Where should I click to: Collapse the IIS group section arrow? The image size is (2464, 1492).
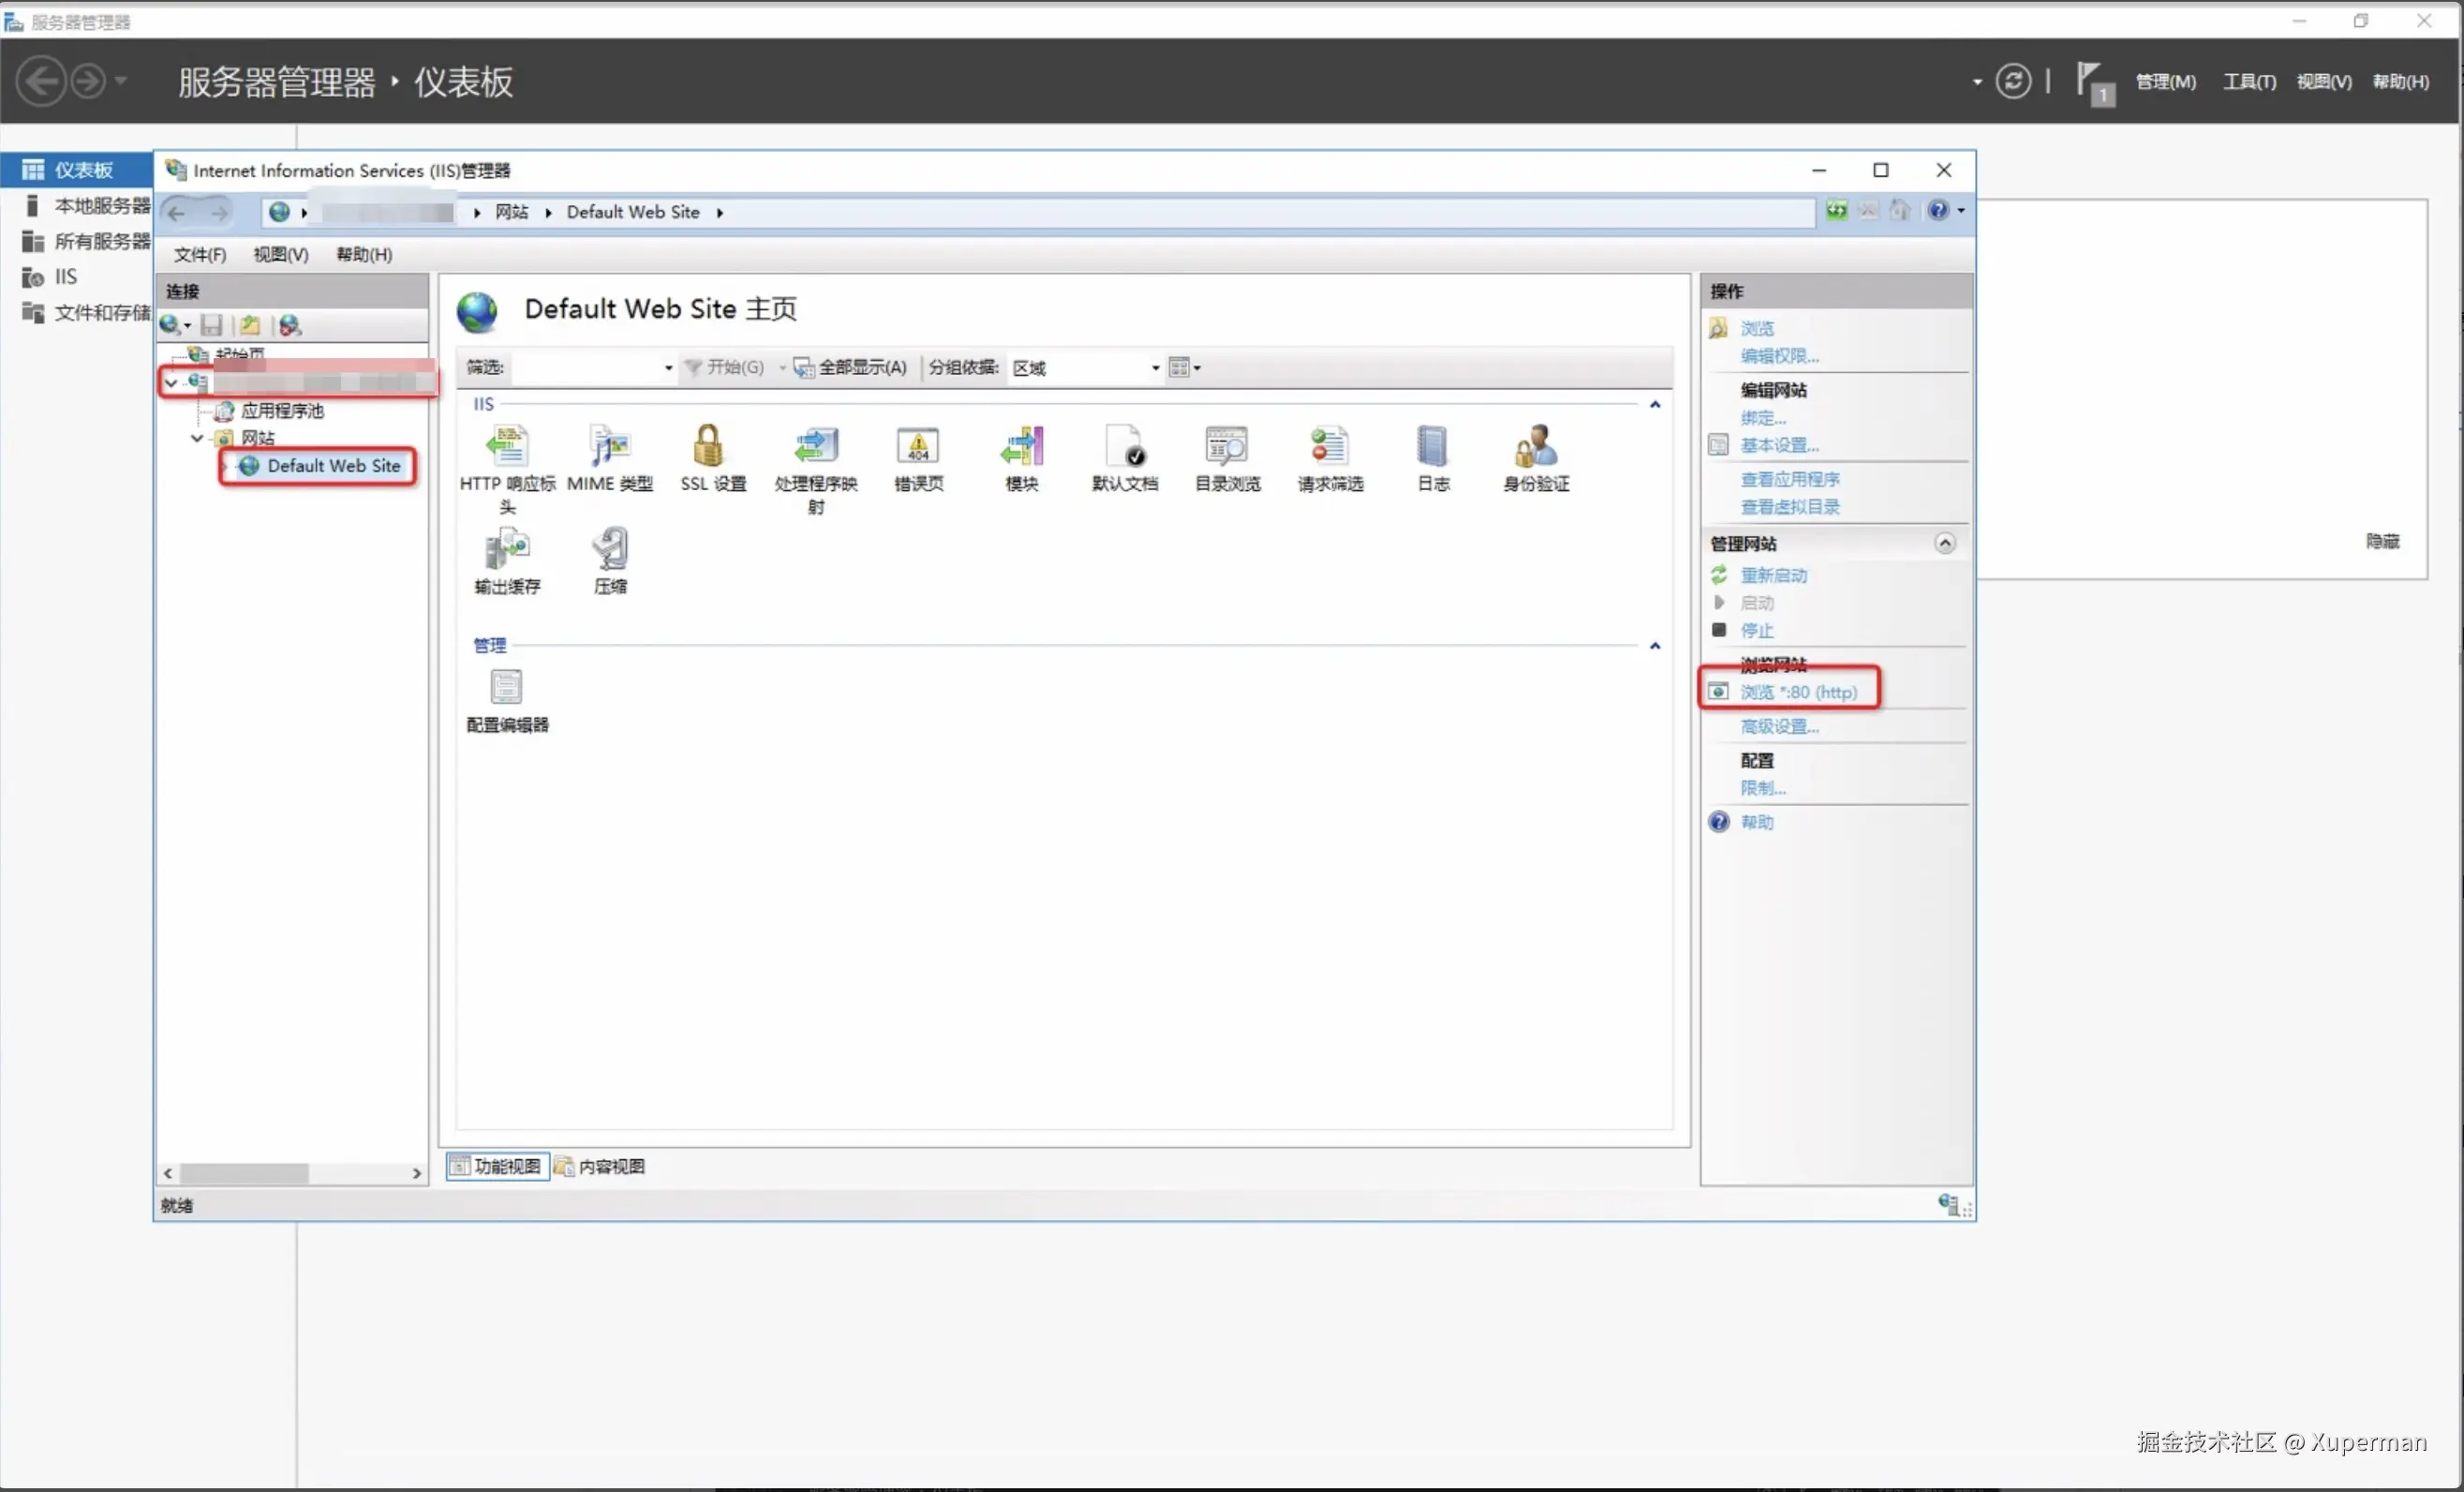coord(1655,404)
